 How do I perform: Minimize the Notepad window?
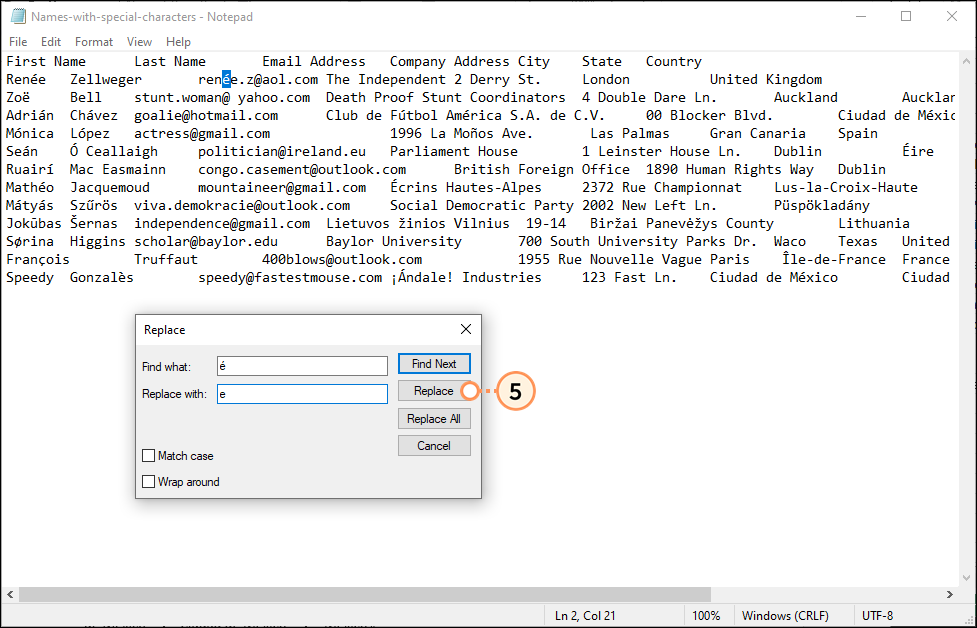(861, 17)
